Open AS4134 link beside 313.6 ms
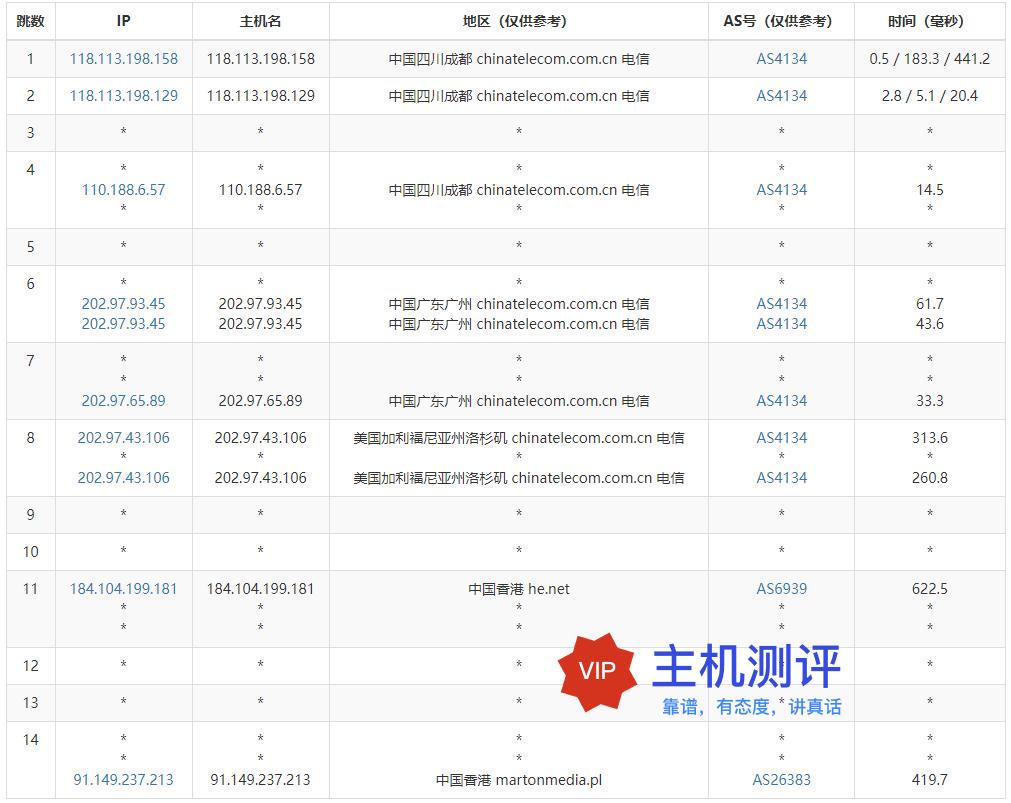This screenshot has height=803, width=1011. click(781, 438)
